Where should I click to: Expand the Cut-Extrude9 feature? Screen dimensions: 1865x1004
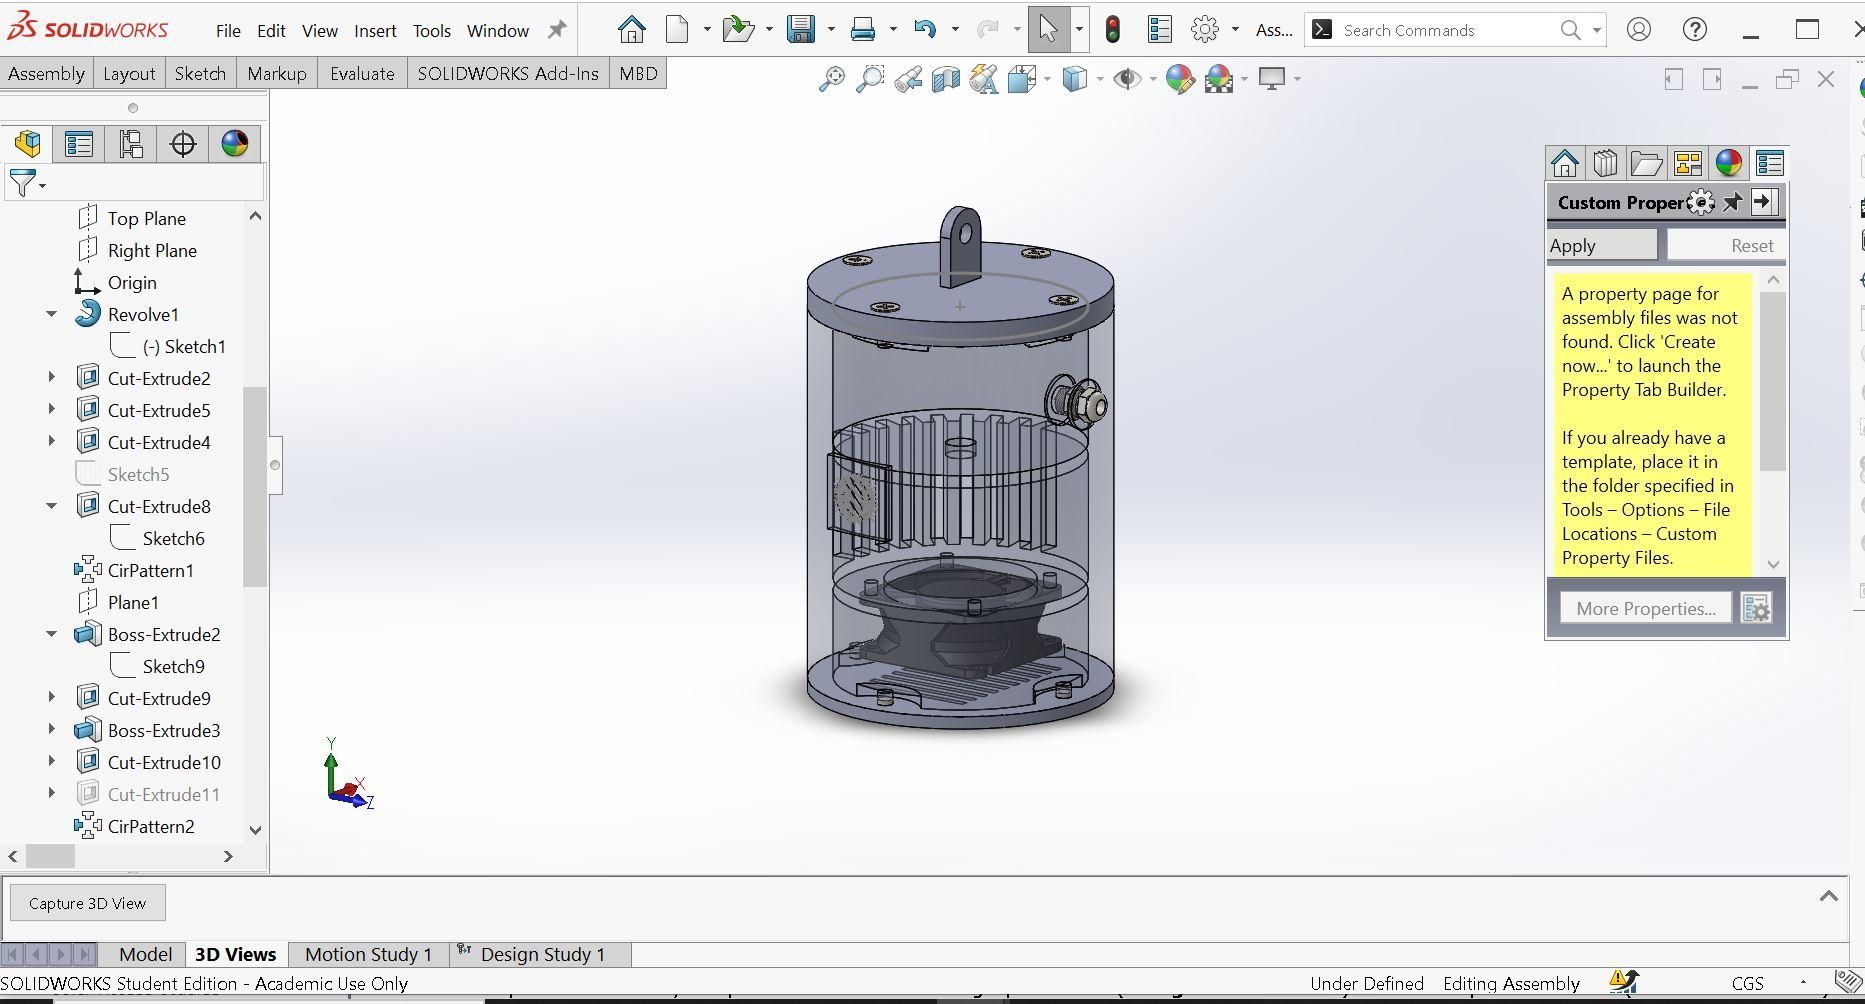(51, 698)
